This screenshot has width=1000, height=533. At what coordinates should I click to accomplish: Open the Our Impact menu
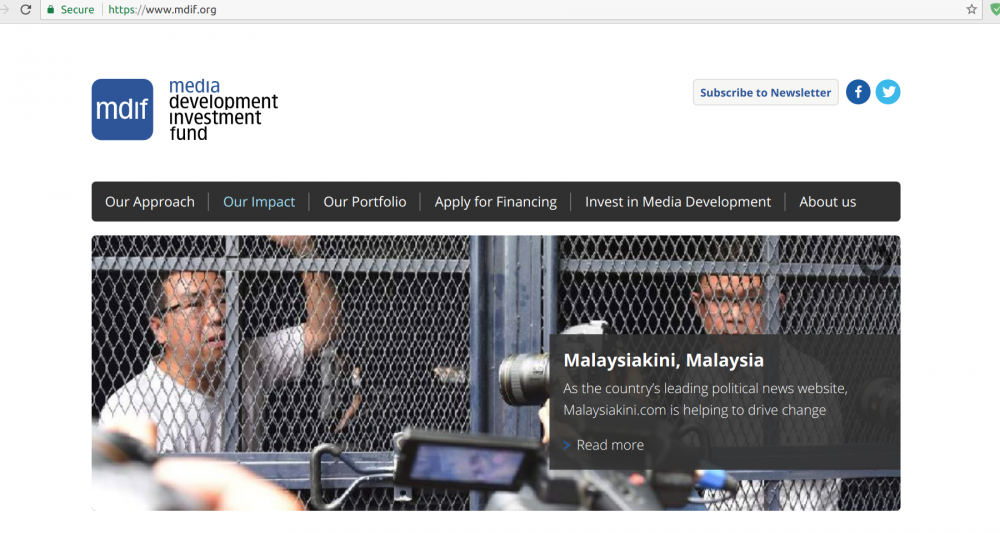pyautogui.click(x=259, y=201)
